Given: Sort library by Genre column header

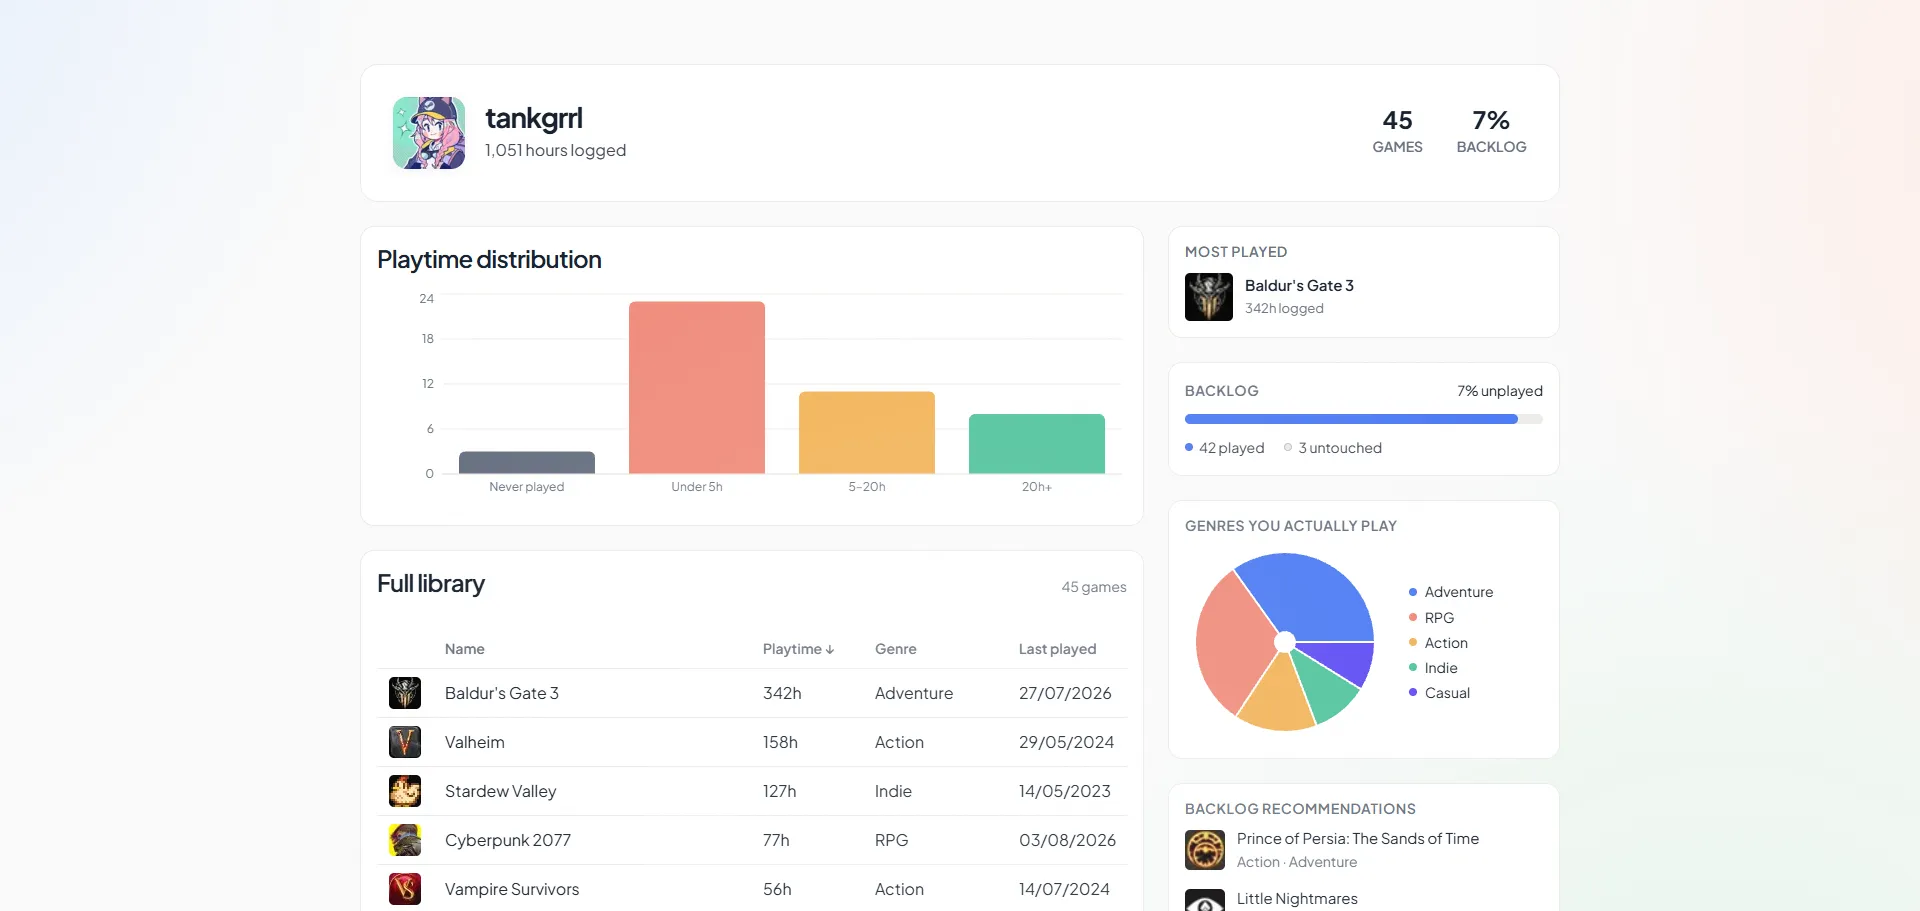Looking at the screenshot, I should 896,649.
